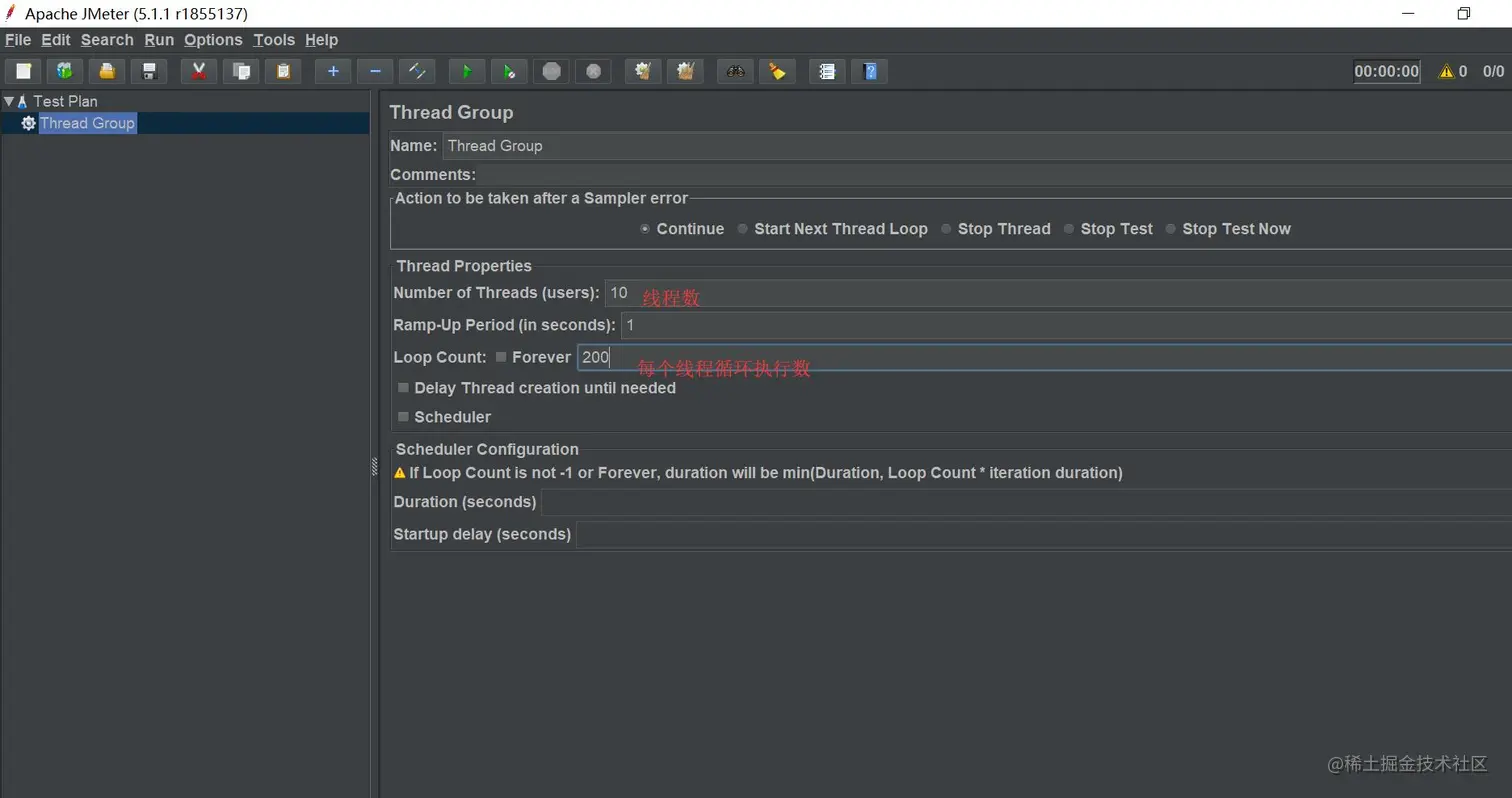Click the Expand All plus icon

[x=333, y=71]
